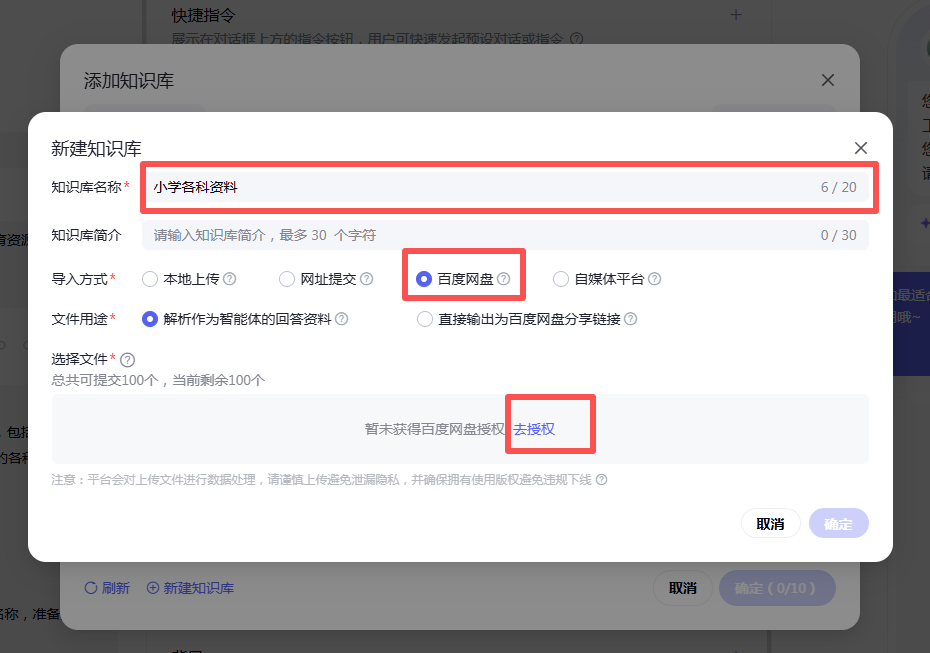Open help icon next to 百度网盘
Viewport: 930px width, 653px height.
point(504,279)
